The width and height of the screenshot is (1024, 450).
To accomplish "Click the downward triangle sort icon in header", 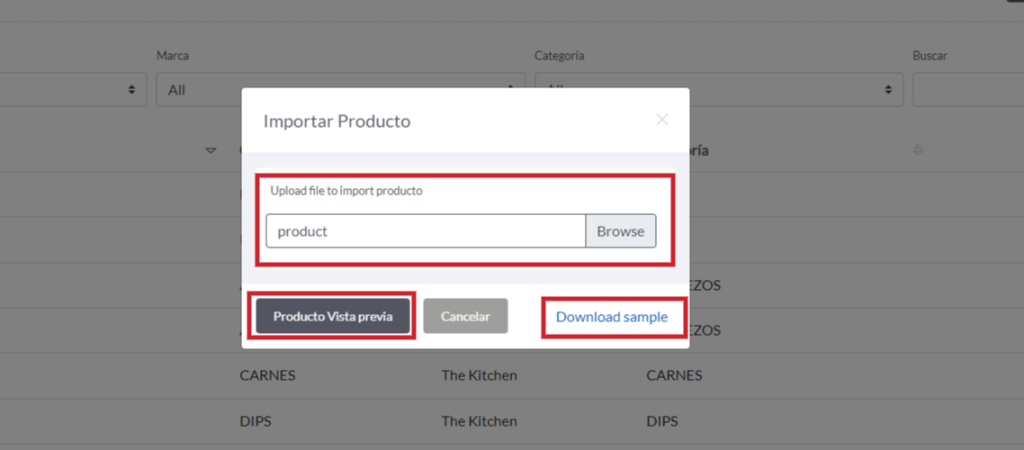I will tap(210, 151).
